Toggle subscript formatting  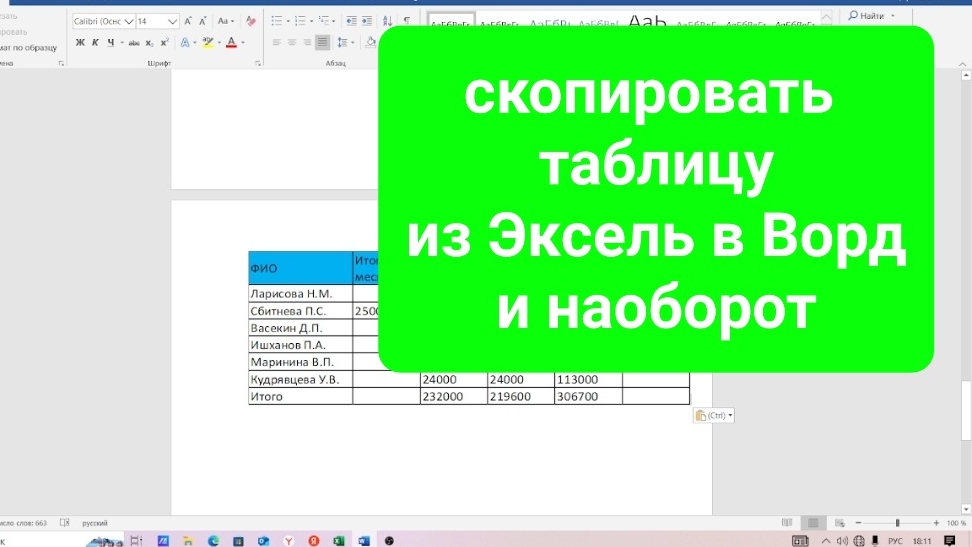click(x=149, y=42)
